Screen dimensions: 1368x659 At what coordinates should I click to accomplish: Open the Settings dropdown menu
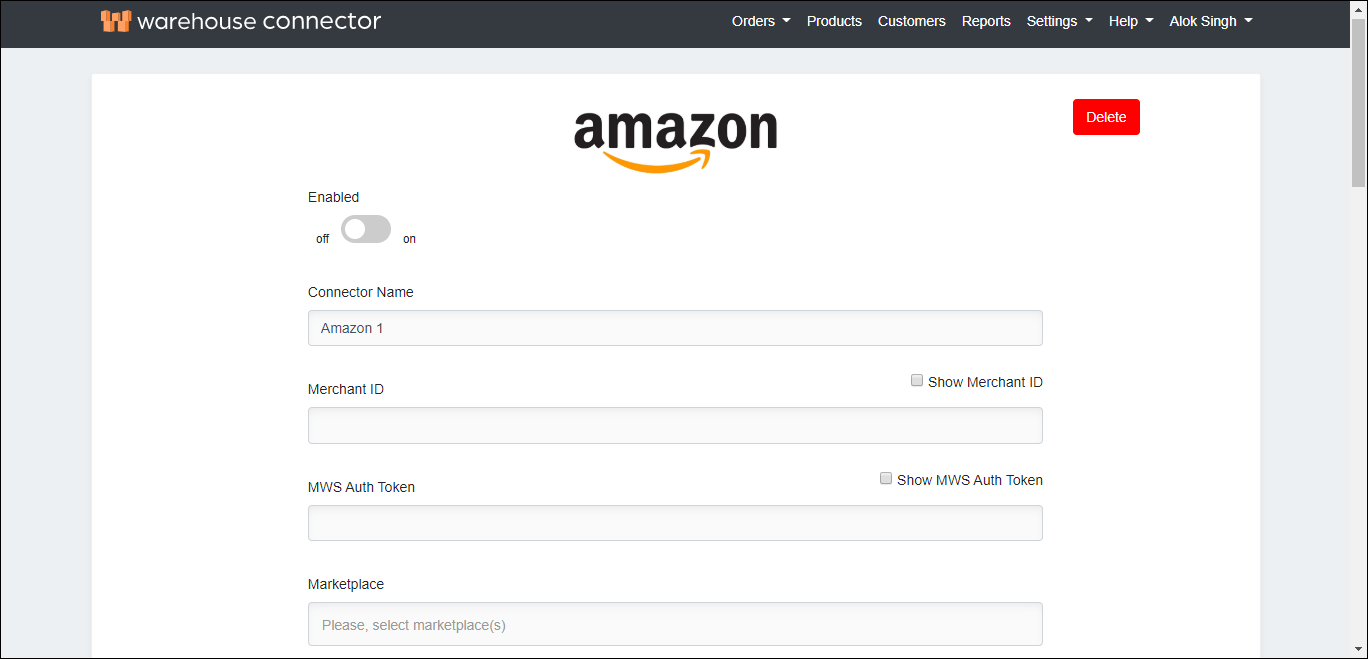(x=1058, y=20)
